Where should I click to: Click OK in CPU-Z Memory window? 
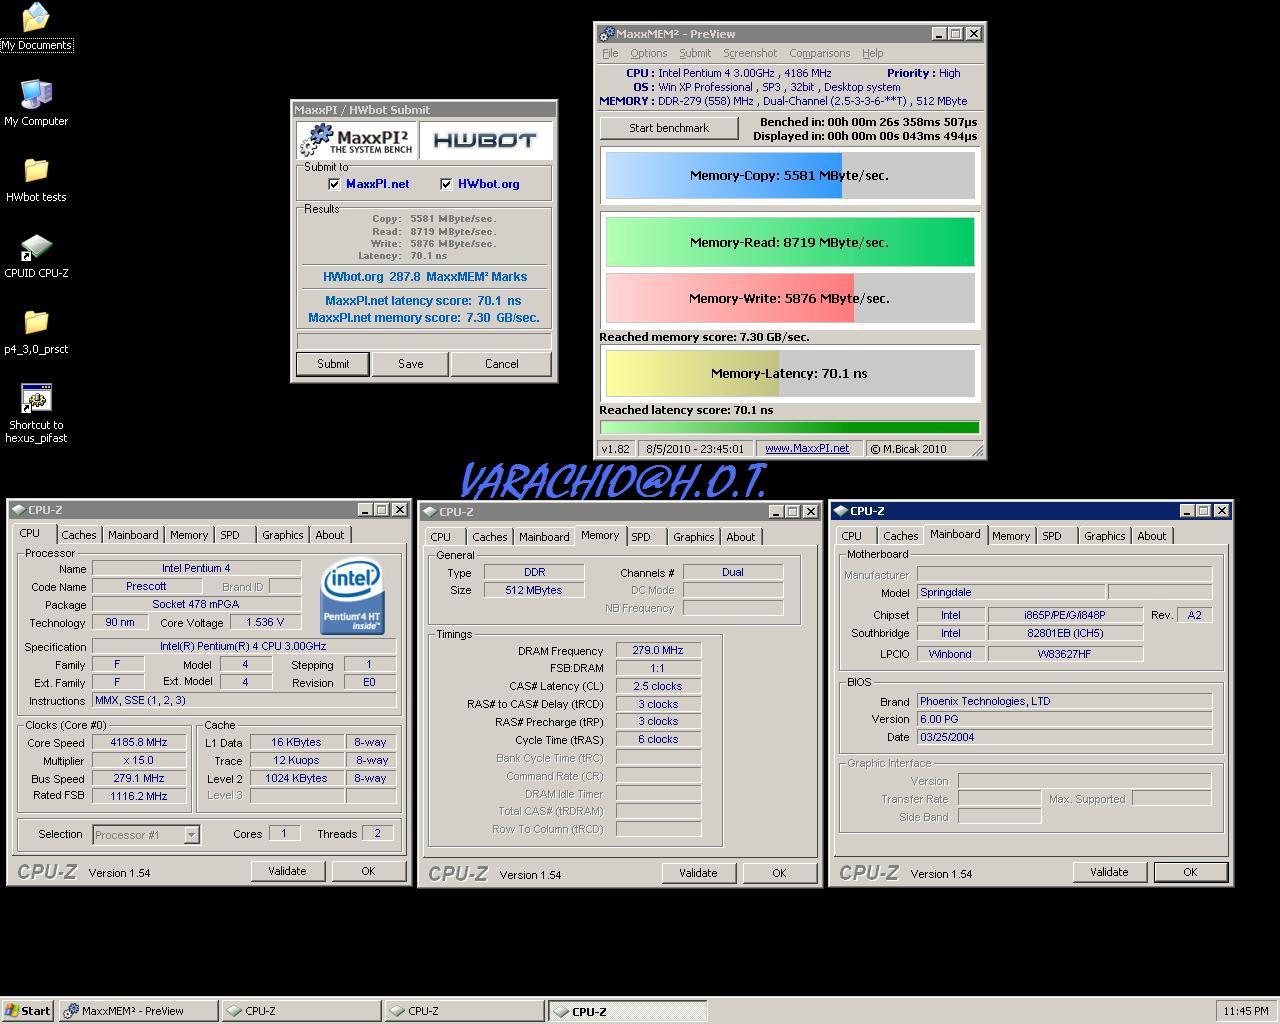click(779, 873)
